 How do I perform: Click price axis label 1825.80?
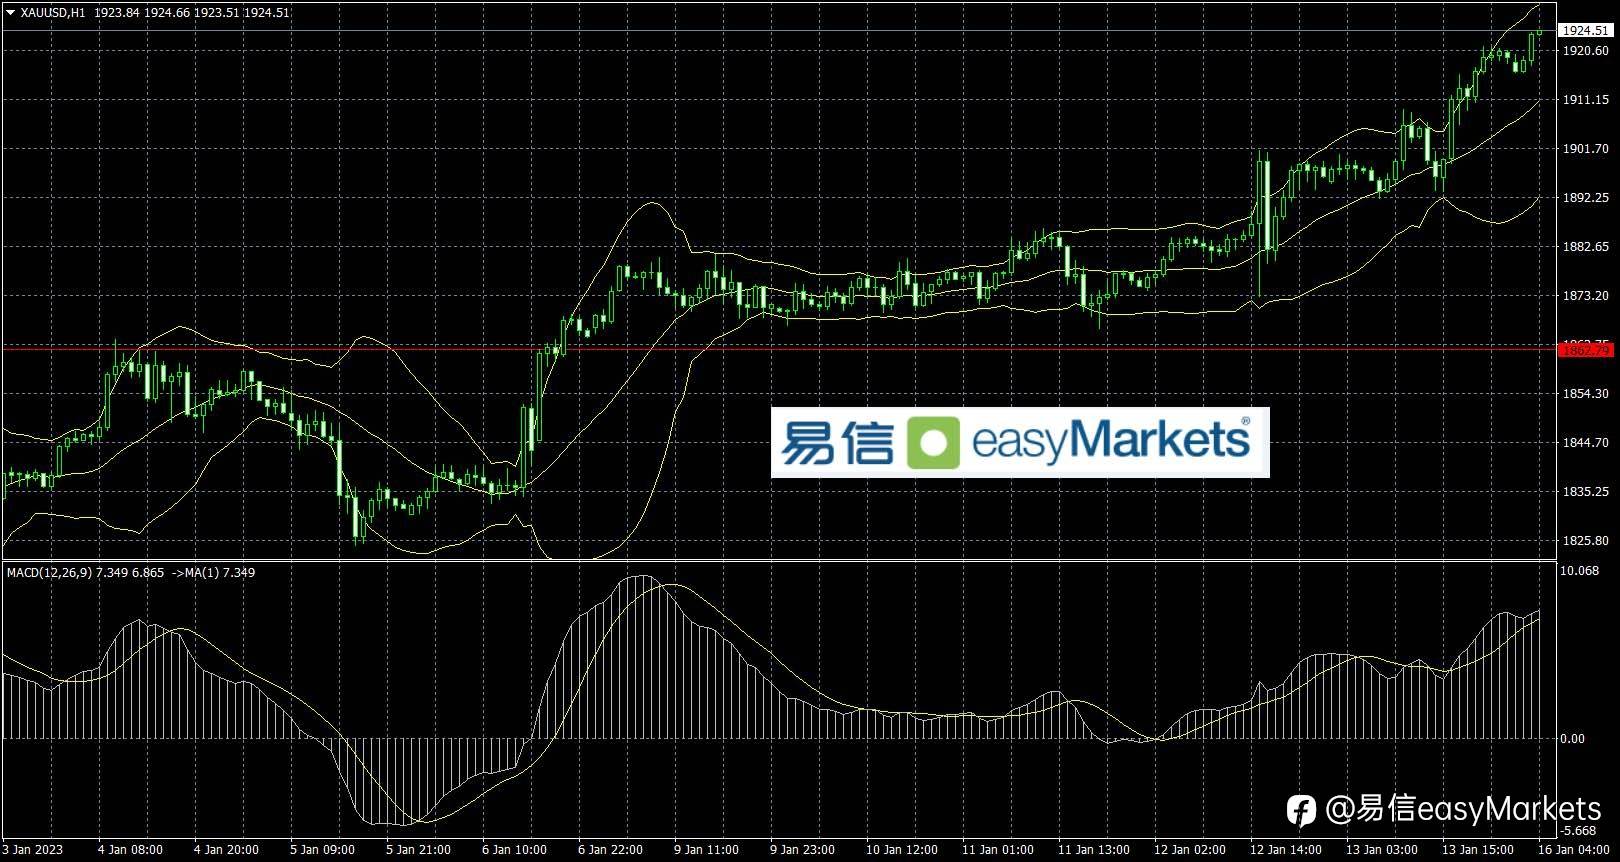(x=1586, y=541)
